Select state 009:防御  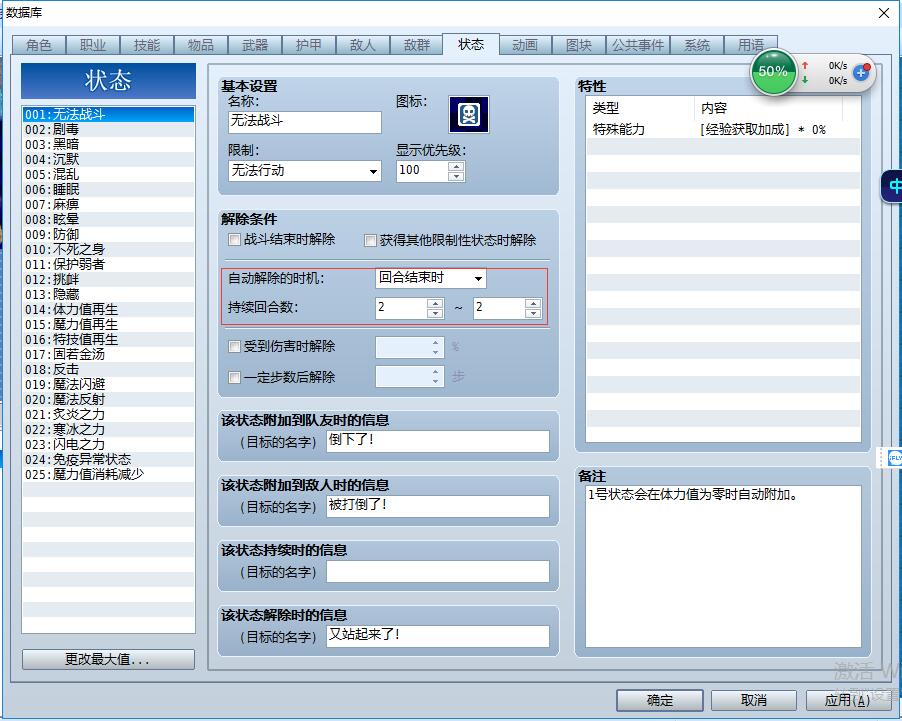pos(109,234)
